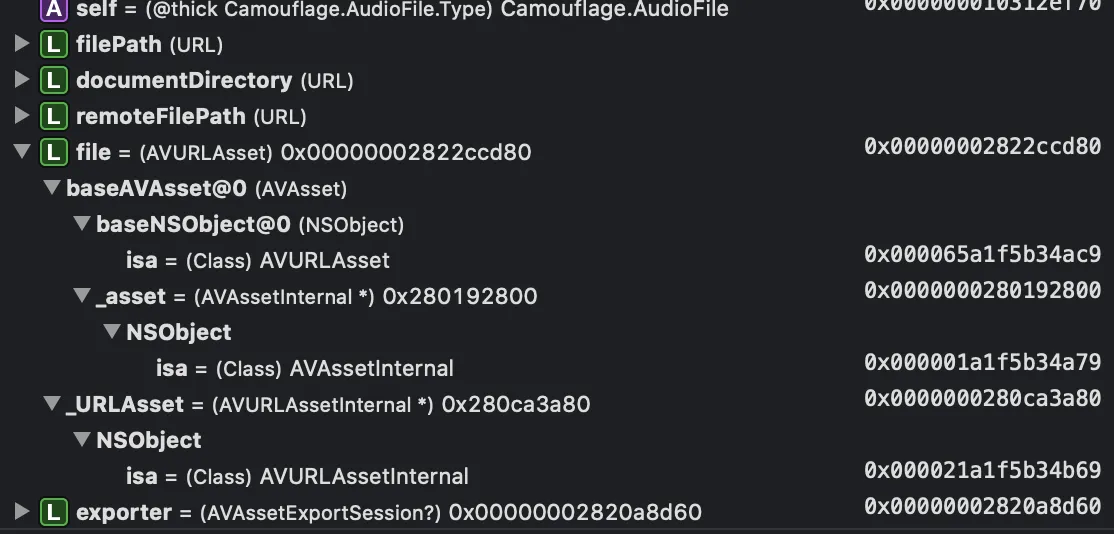The height and width of the screenshot is (534, 1114).
Task: Expand the remoteFilePath variable
Action: pyautogui.click(x=22, y=117)
